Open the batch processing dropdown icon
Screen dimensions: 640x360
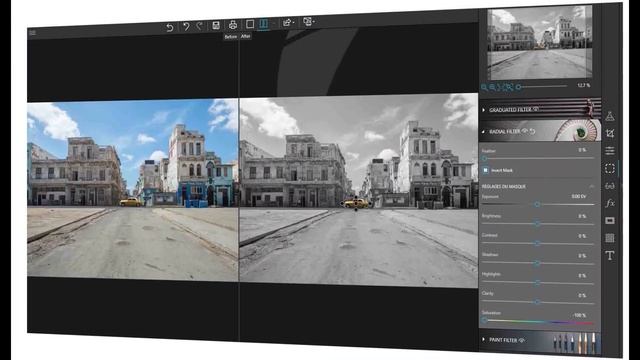tap(308, 21)
